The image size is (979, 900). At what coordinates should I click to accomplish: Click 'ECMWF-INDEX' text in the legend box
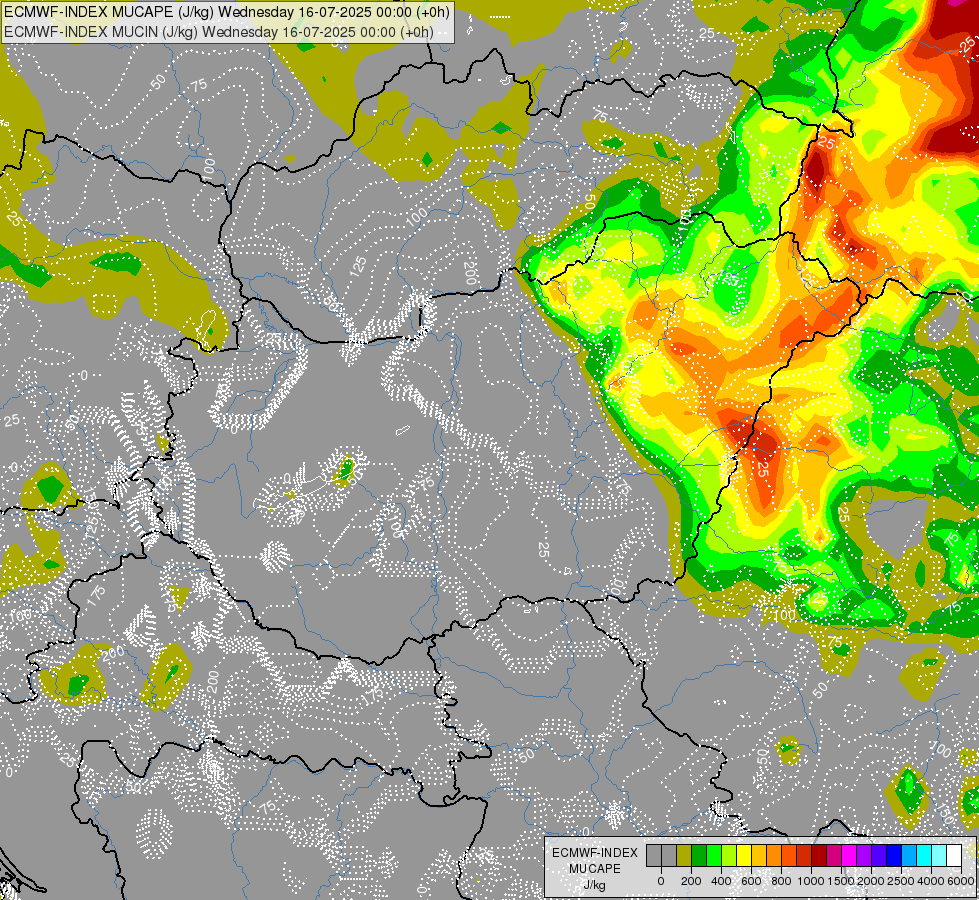coord(595,853)
